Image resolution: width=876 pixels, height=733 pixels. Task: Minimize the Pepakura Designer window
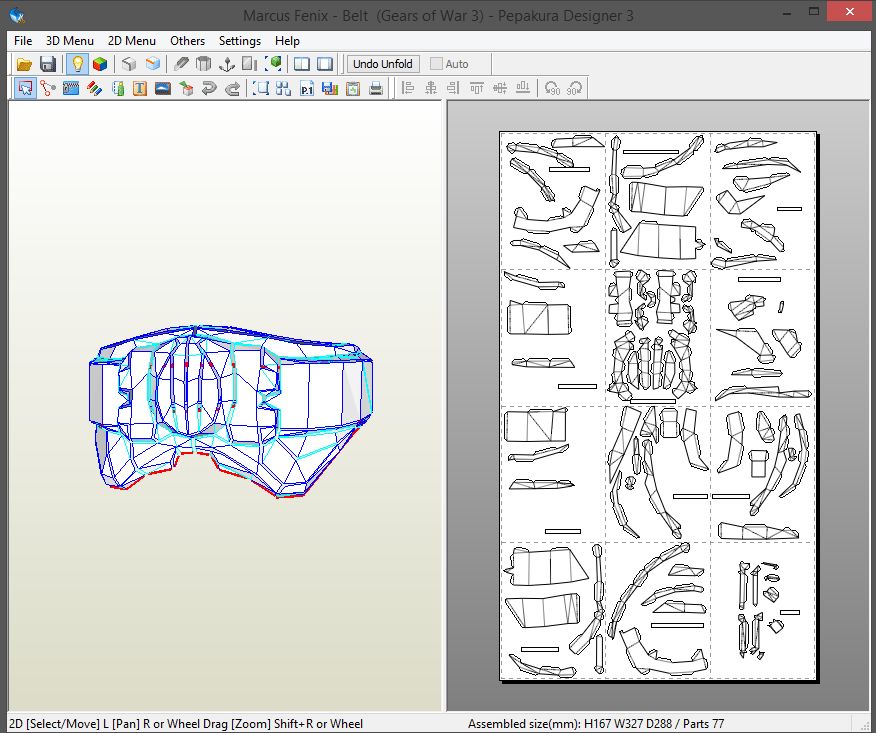[787, 12]
